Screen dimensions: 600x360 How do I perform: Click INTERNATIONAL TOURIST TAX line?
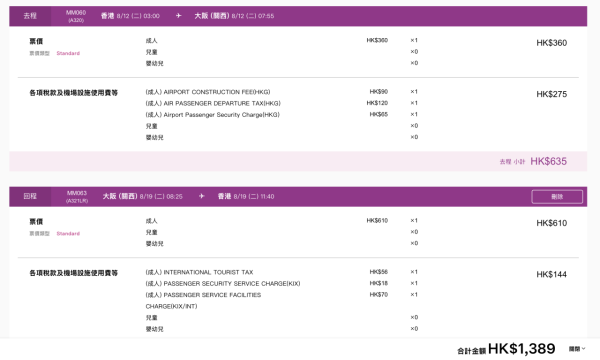pos(199,272)
